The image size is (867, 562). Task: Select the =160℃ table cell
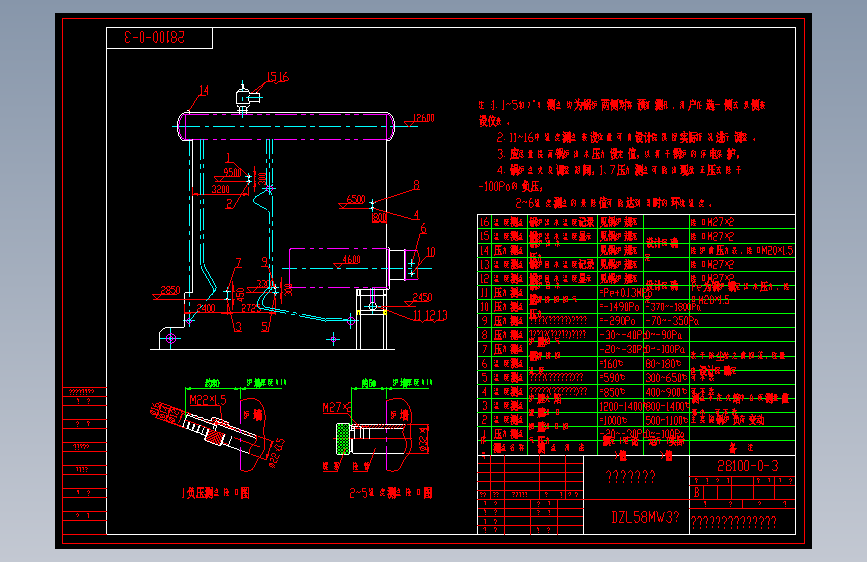click(x=612, y=363)
